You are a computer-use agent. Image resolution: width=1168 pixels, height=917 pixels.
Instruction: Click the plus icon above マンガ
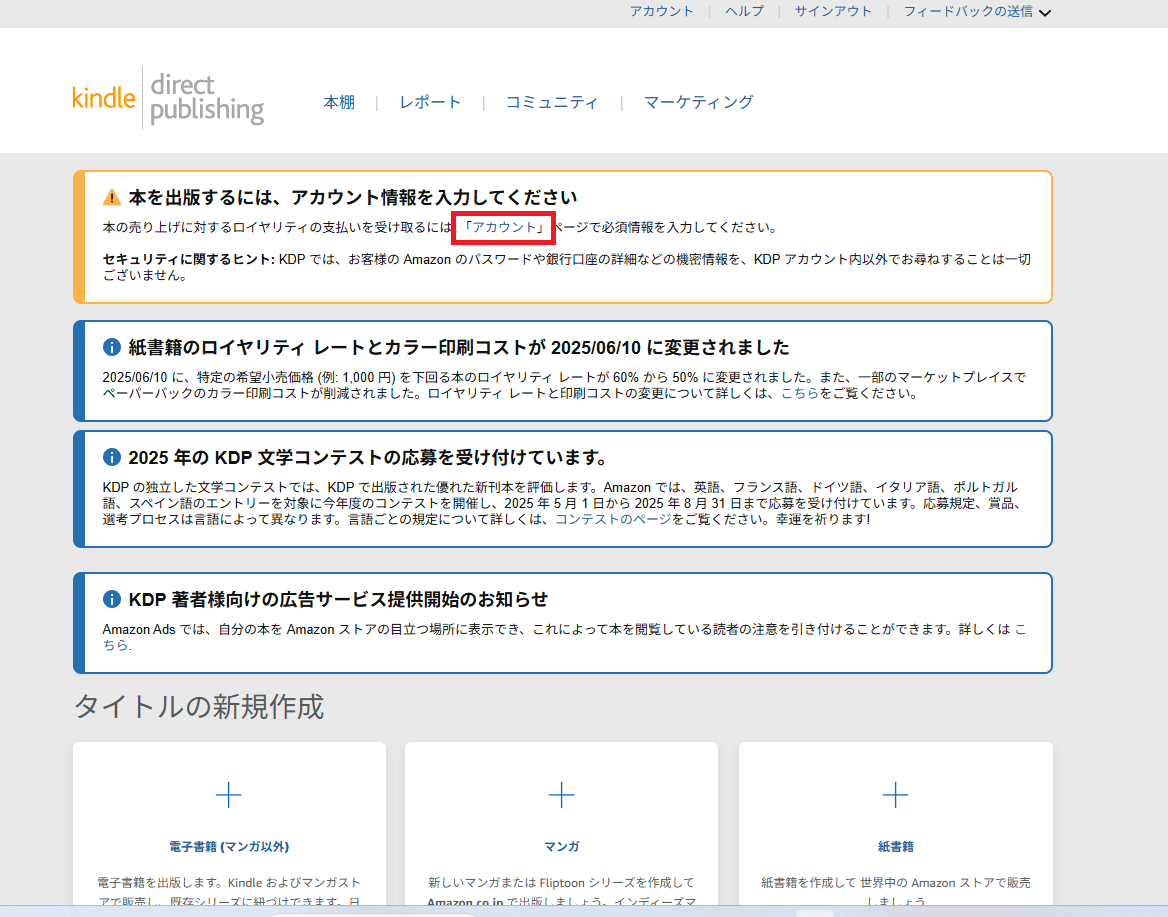coord(562,796)
